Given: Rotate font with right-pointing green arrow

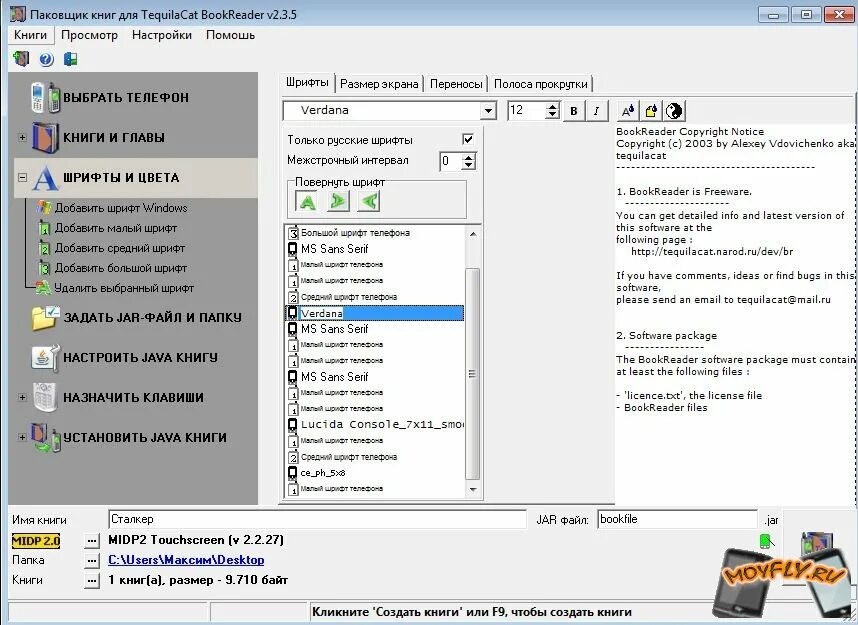Looking at the screenshot, I should pyautogui.click(x=338, y=202).
